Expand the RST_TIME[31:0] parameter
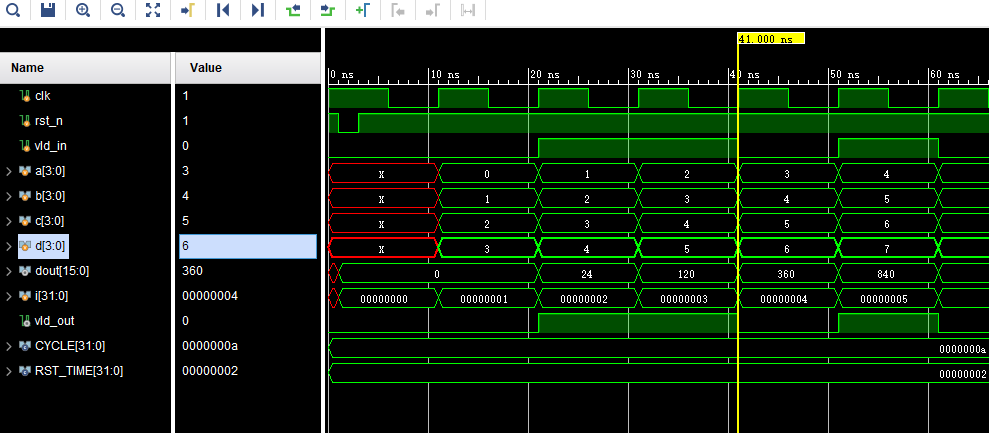 [9, 371]
